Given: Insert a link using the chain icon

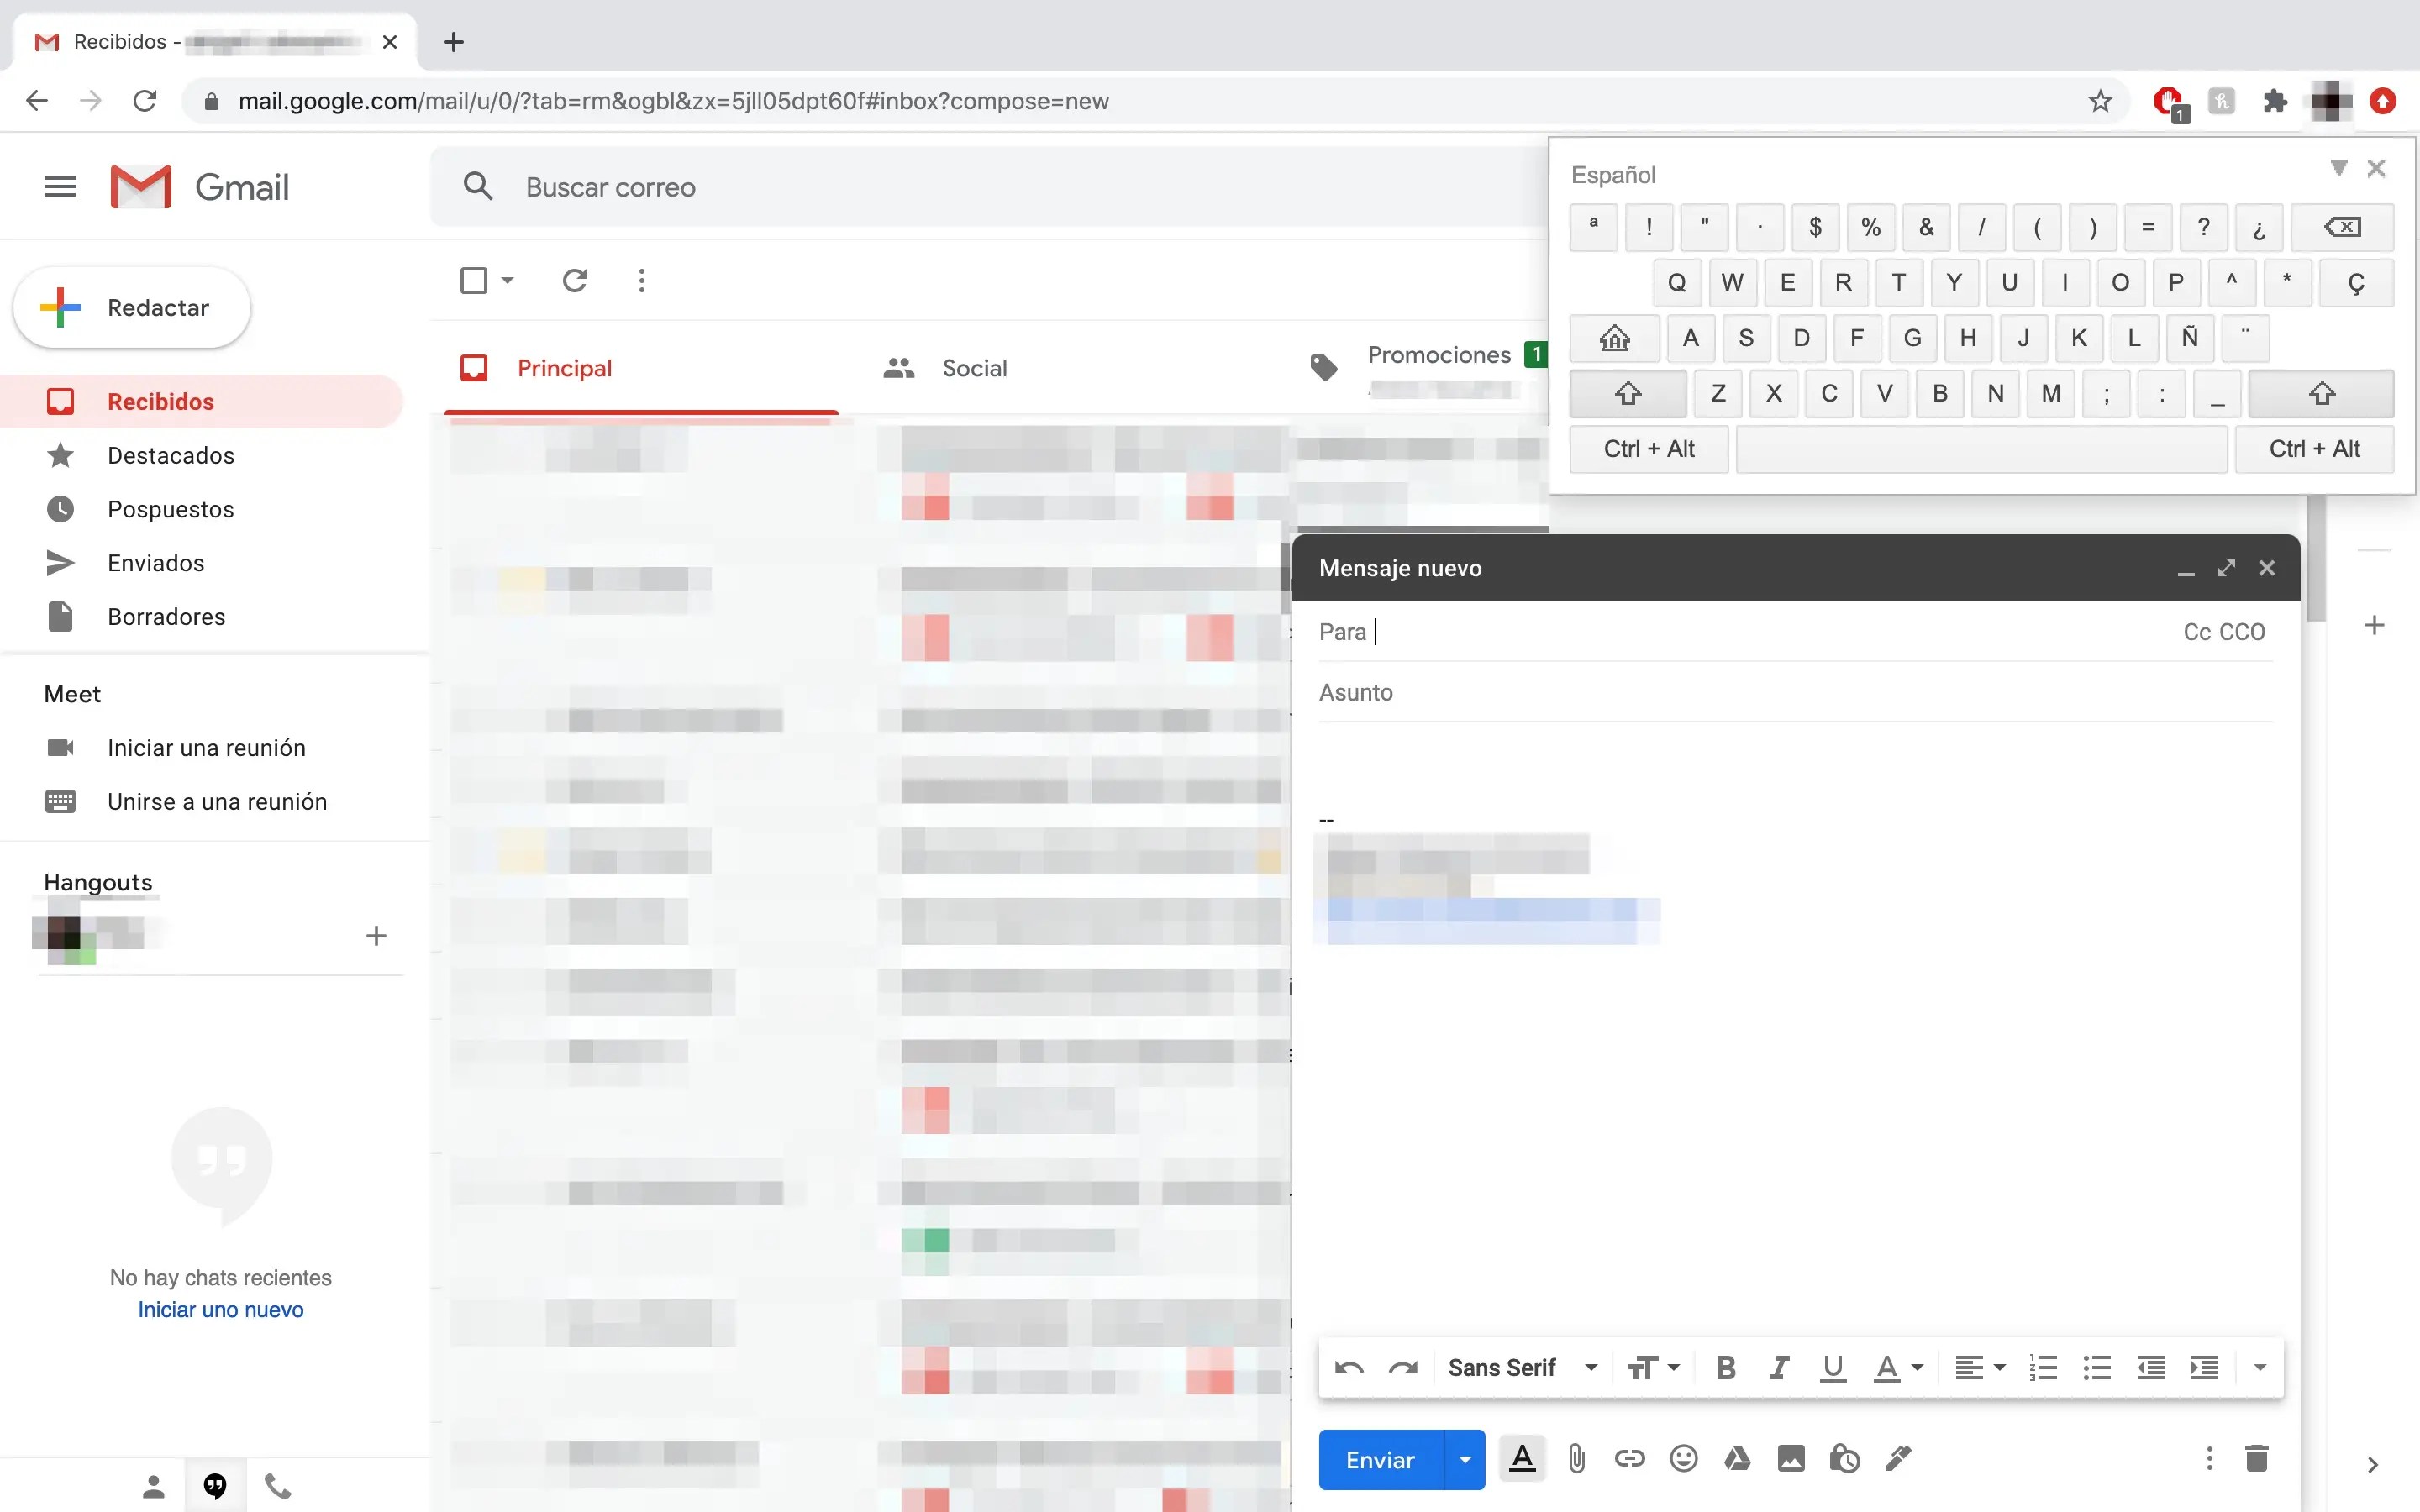Looking at the screenshot, I should [1630, 1459].
